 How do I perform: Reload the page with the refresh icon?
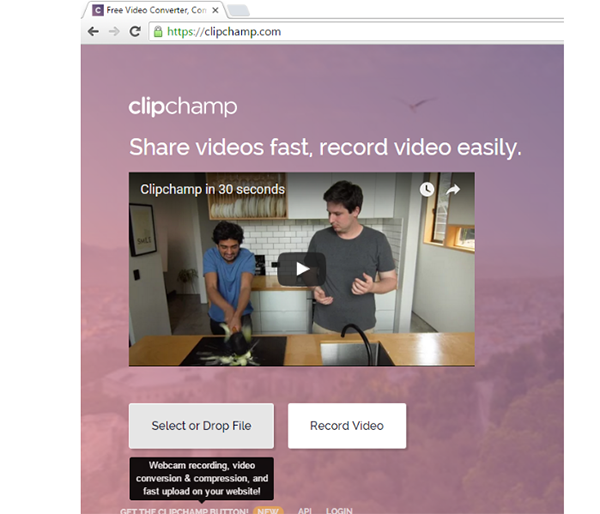pos(135,31)
